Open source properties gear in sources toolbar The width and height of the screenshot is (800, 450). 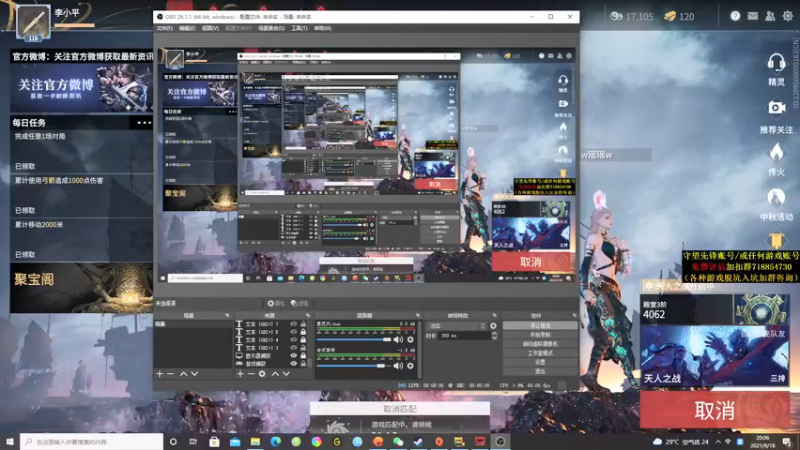click(262, 374)
